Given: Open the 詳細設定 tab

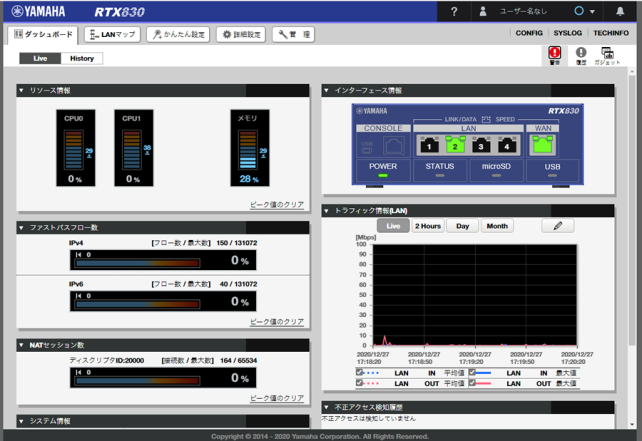Looking at the screenshot, I should 240,34.
